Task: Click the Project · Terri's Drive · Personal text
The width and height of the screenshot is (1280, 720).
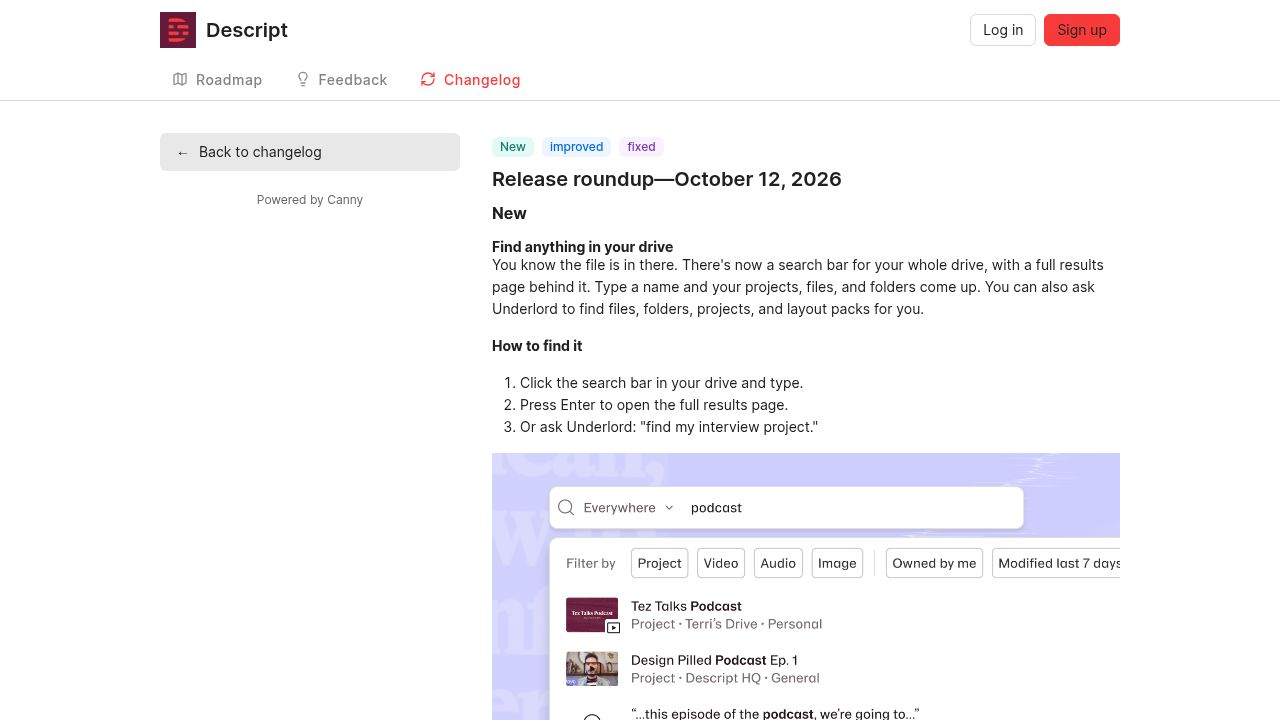Action: pos(727,624)
